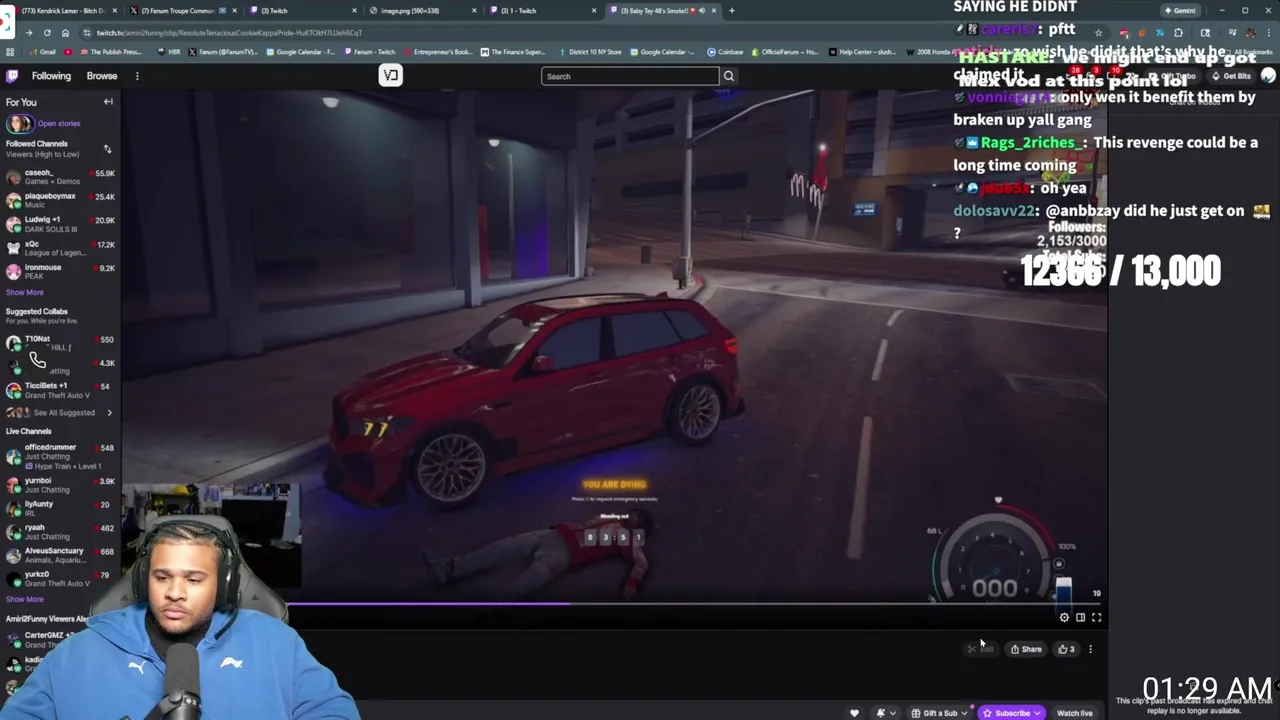Open the player settings gear
Screen dimensions: 1280x720
pyautogui.click(x=1064, y=618)
